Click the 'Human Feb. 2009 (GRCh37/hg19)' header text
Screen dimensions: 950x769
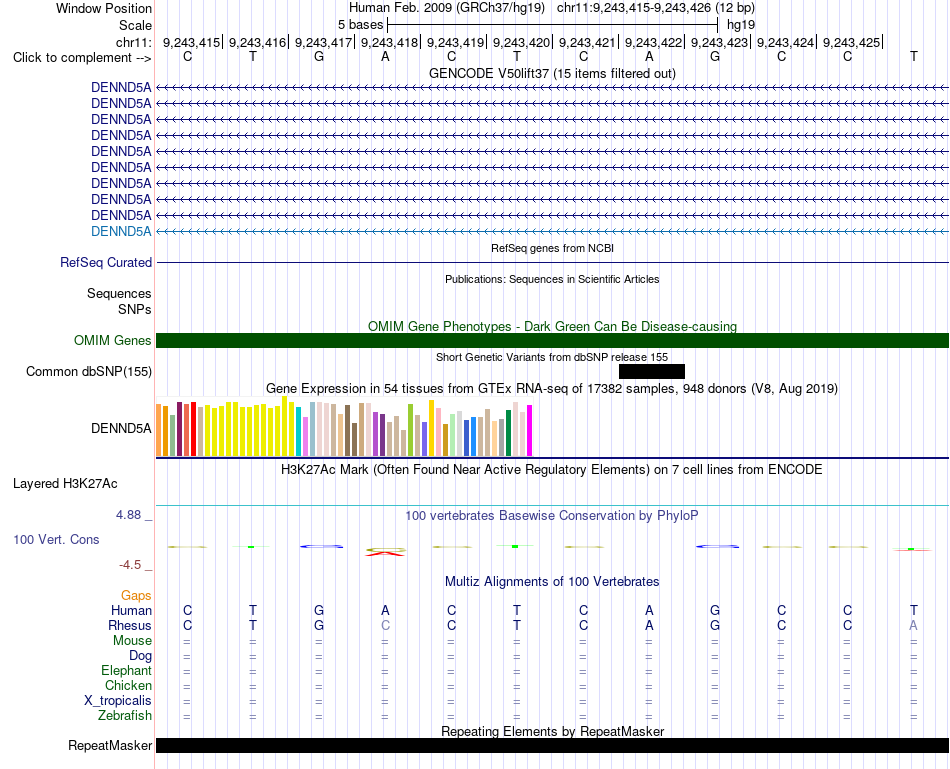pyautogui.click(x=447, y=8)
